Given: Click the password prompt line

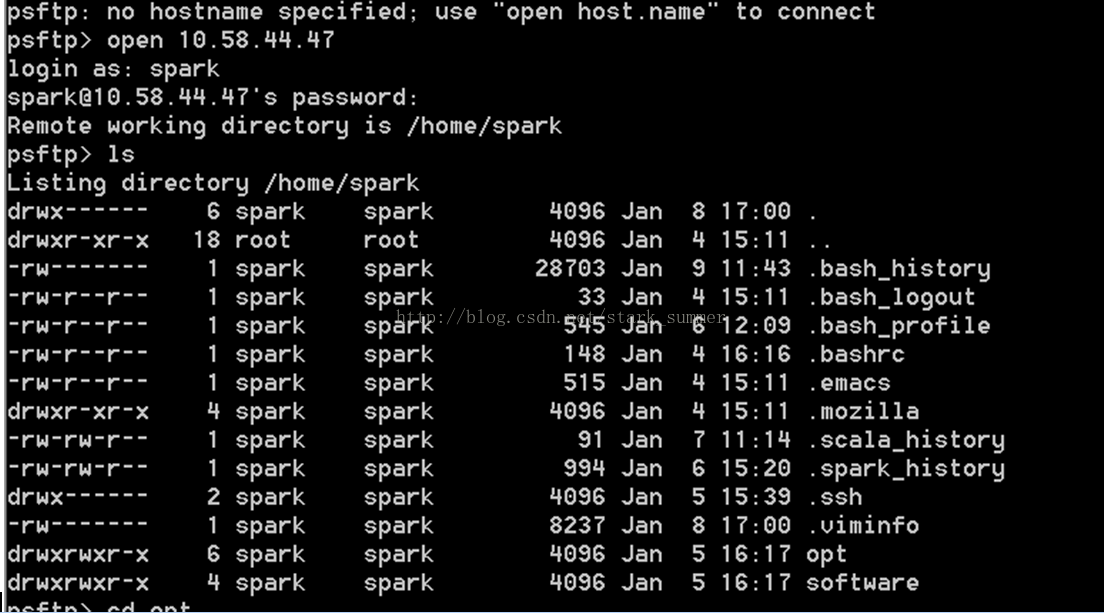Looking at the screenshot, I should 213,97.
